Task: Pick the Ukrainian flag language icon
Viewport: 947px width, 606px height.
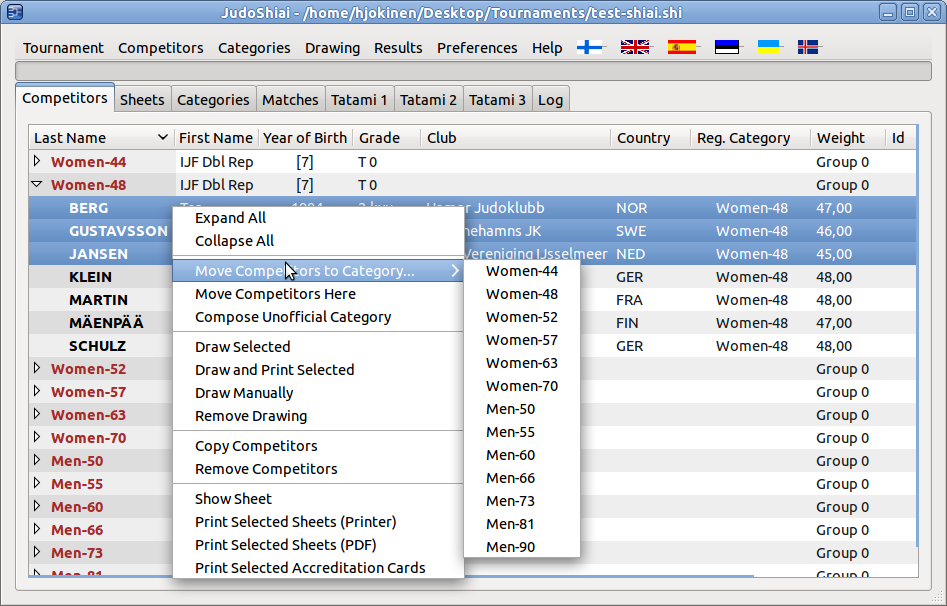Action: 768,47
